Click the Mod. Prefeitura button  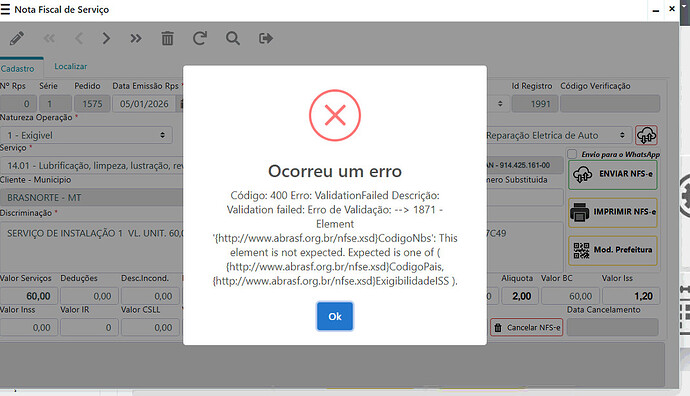(x=613, y=250)
